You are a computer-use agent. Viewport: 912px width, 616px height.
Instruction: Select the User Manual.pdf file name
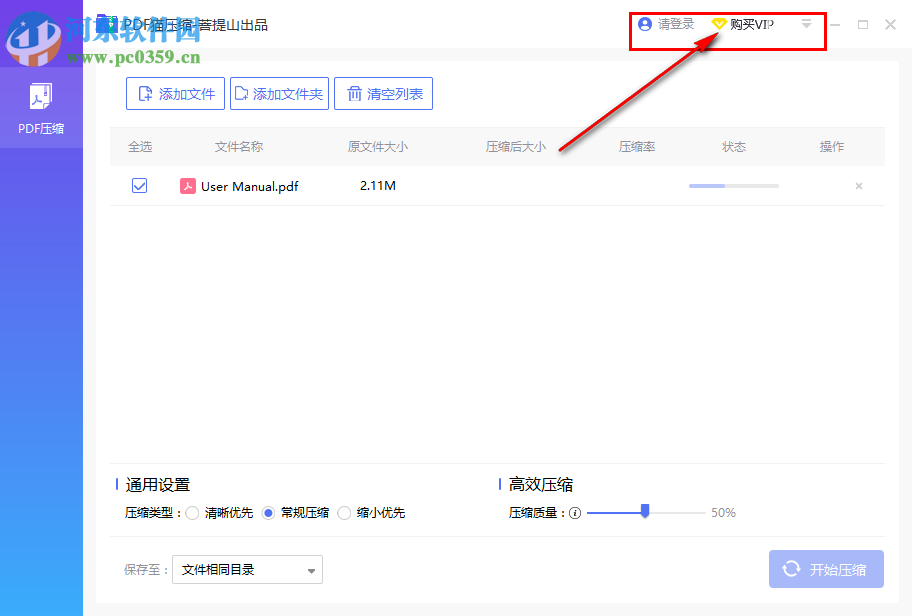pos(250,186)
